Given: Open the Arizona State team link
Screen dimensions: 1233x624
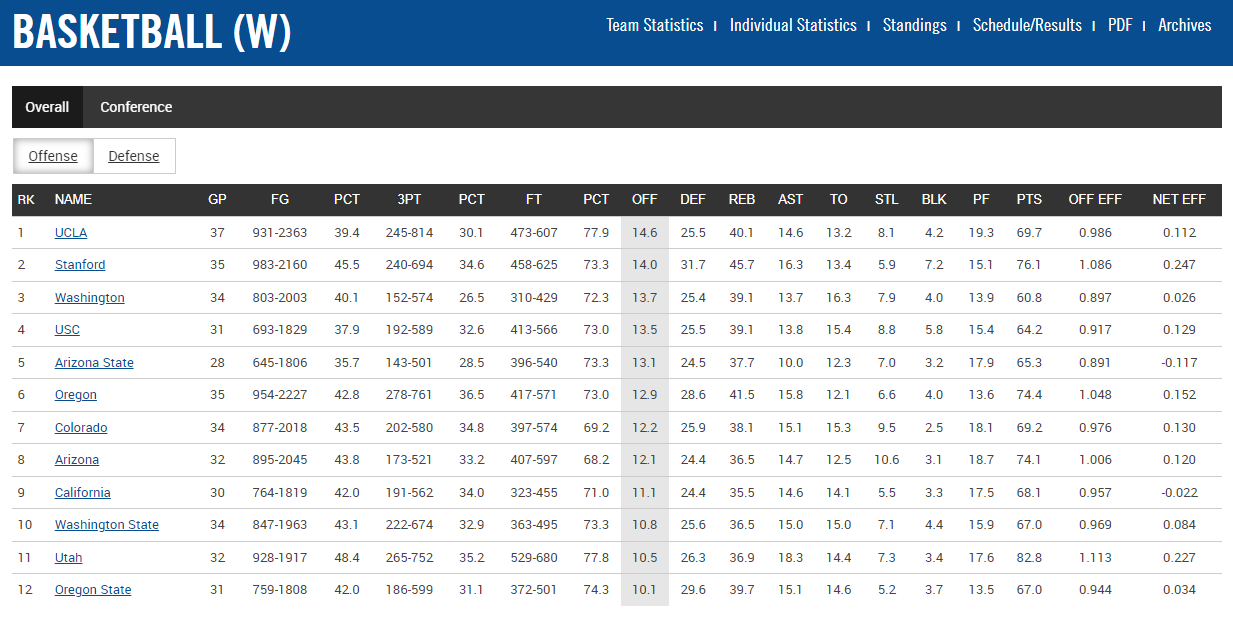Looking at the screenshot, I should tap(94, 363).
